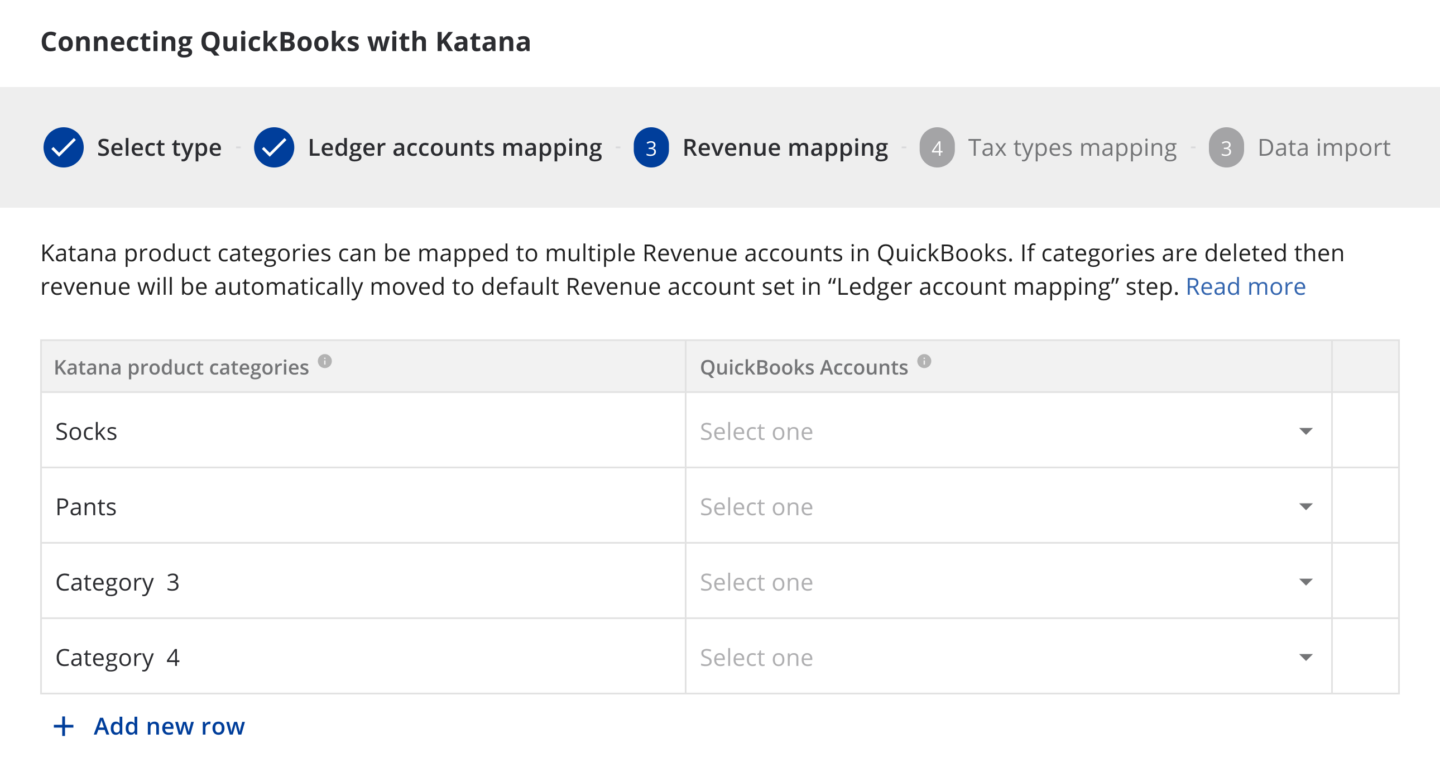Switch to the Select type step
This screenshot has width=1440, height=762.
(158, 147)
